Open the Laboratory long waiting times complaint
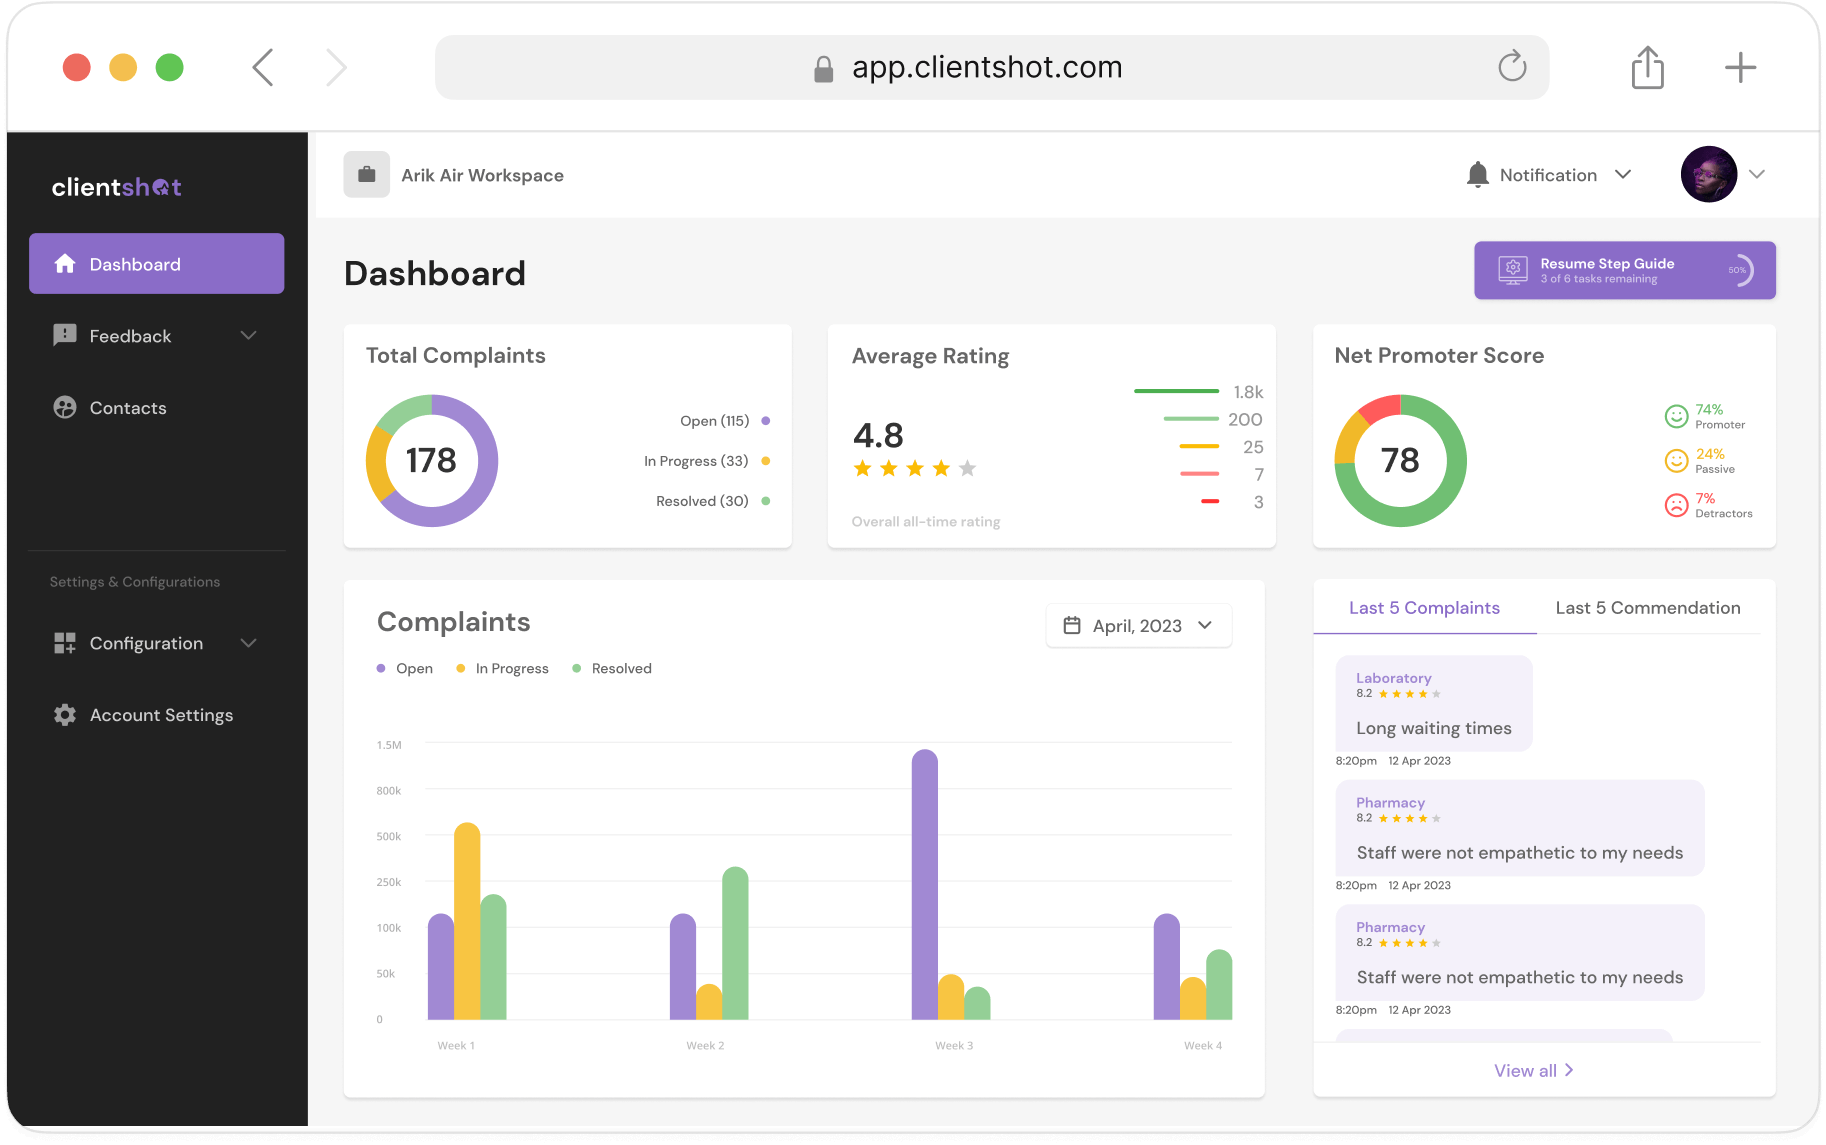This screenshot has width=1826, height=1145. click(x=1433, y=704)
